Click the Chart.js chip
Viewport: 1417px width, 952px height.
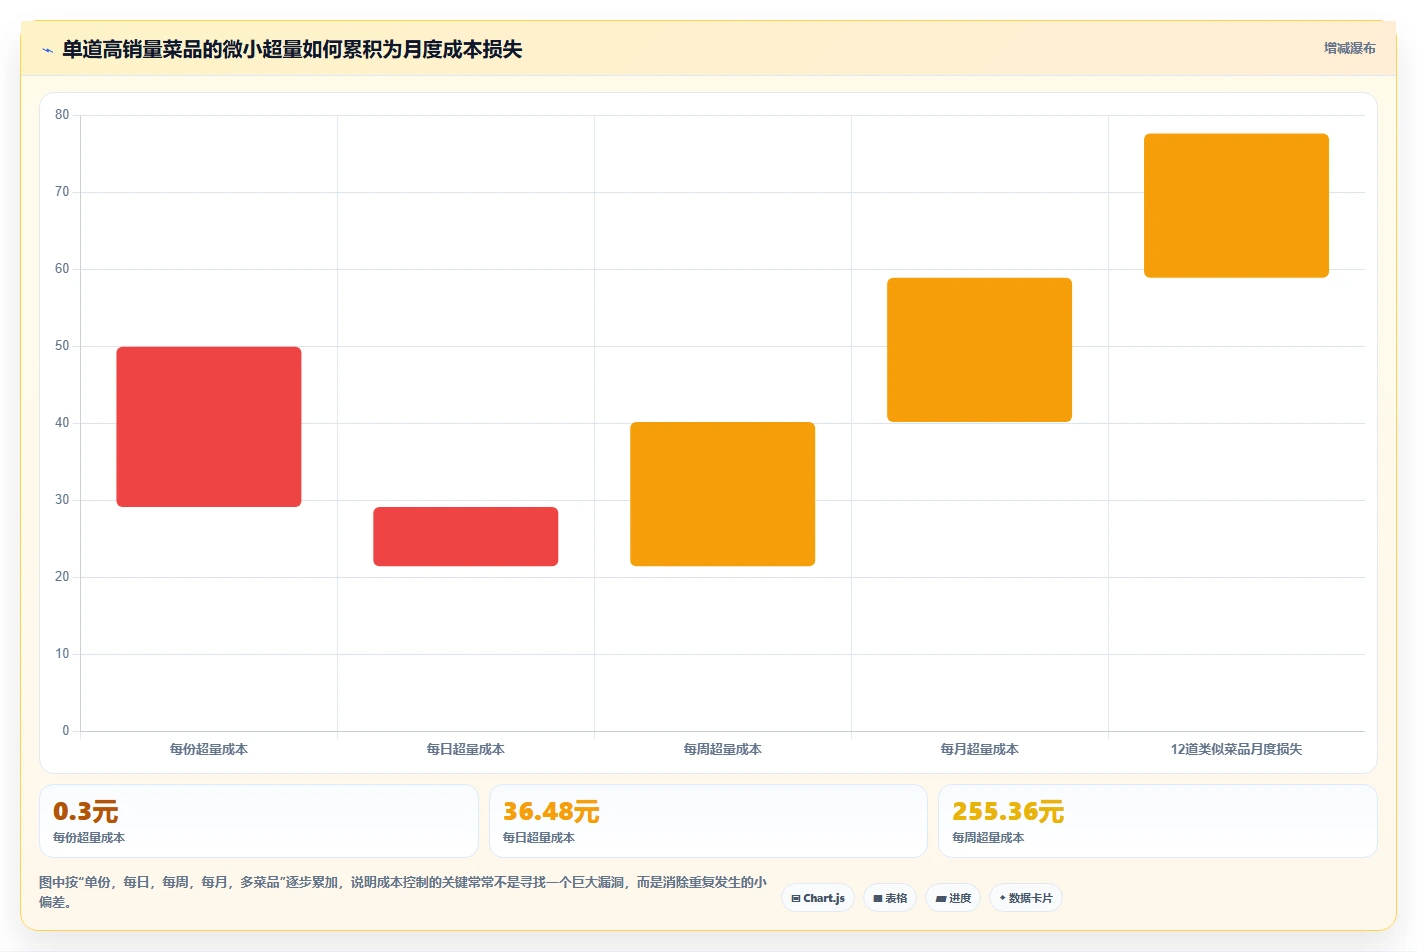817,898
